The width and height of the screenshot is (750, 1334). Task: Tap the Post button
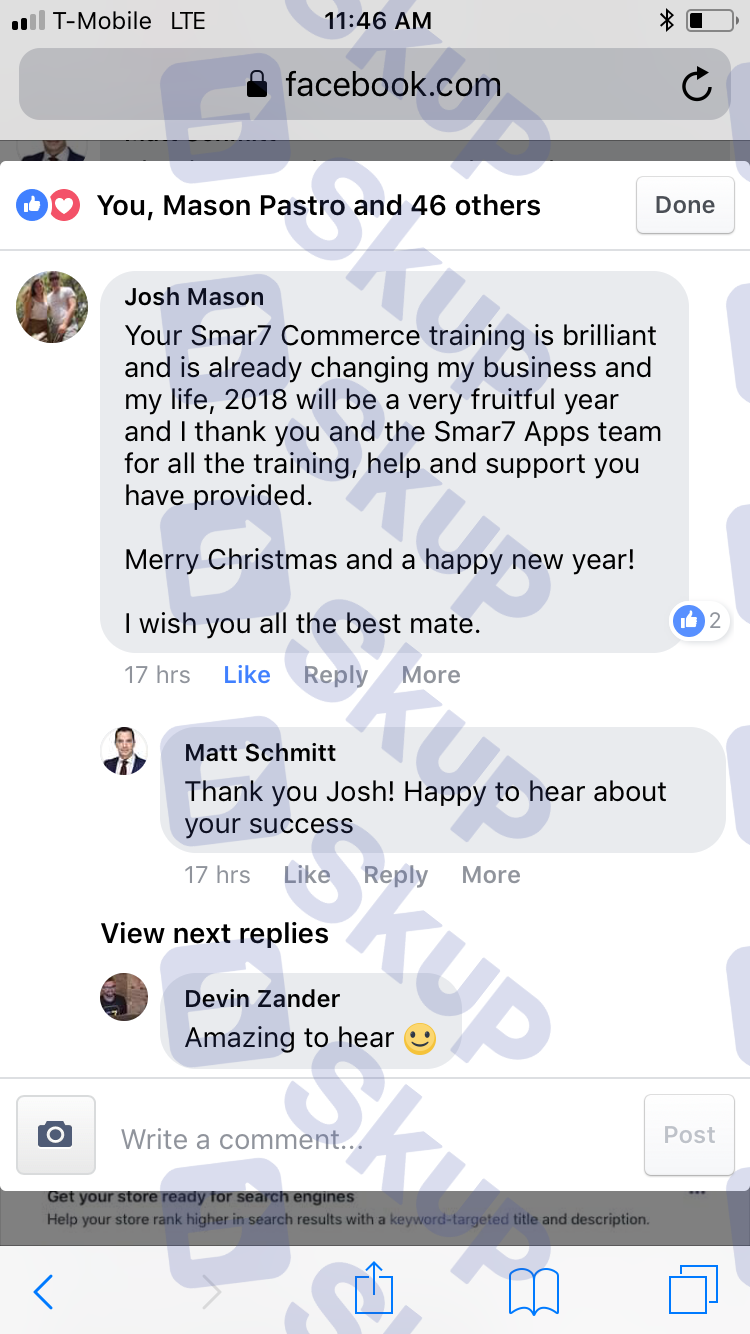click(x=690, y=1135)
